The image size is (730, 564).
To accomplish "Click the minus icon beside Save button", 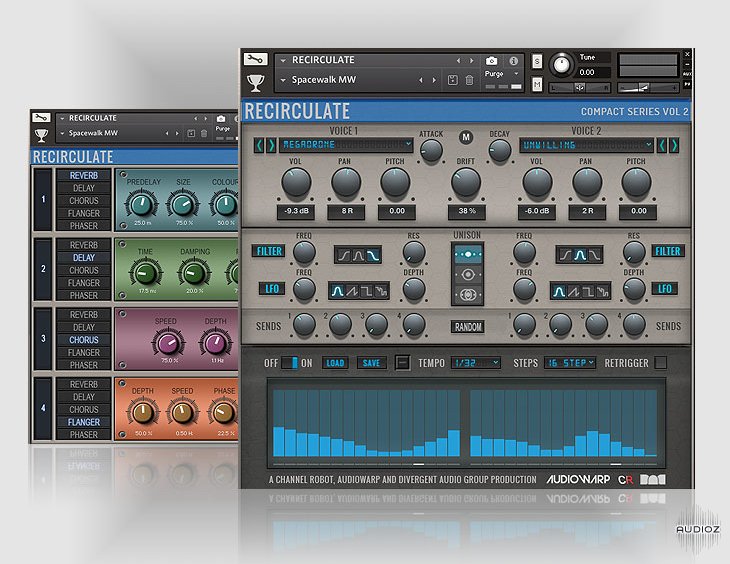I will click(x=402, y=362).
